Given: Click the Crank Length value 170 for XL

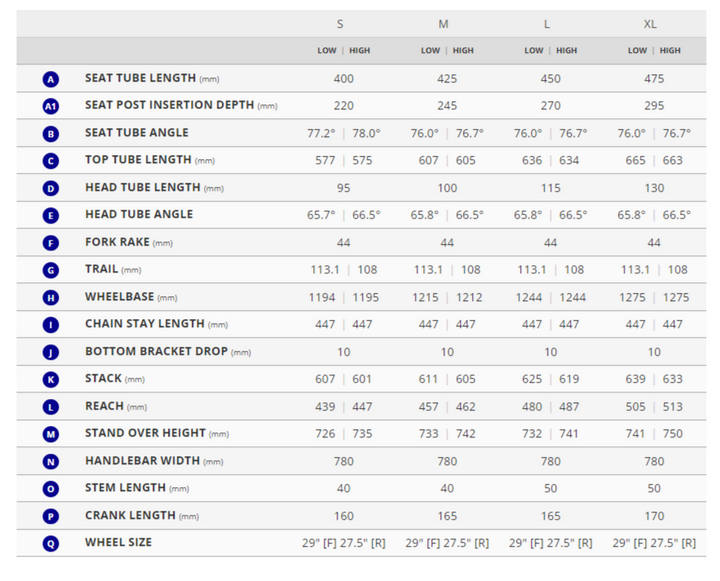Looking at the screenshot, I should click(654, 516).
